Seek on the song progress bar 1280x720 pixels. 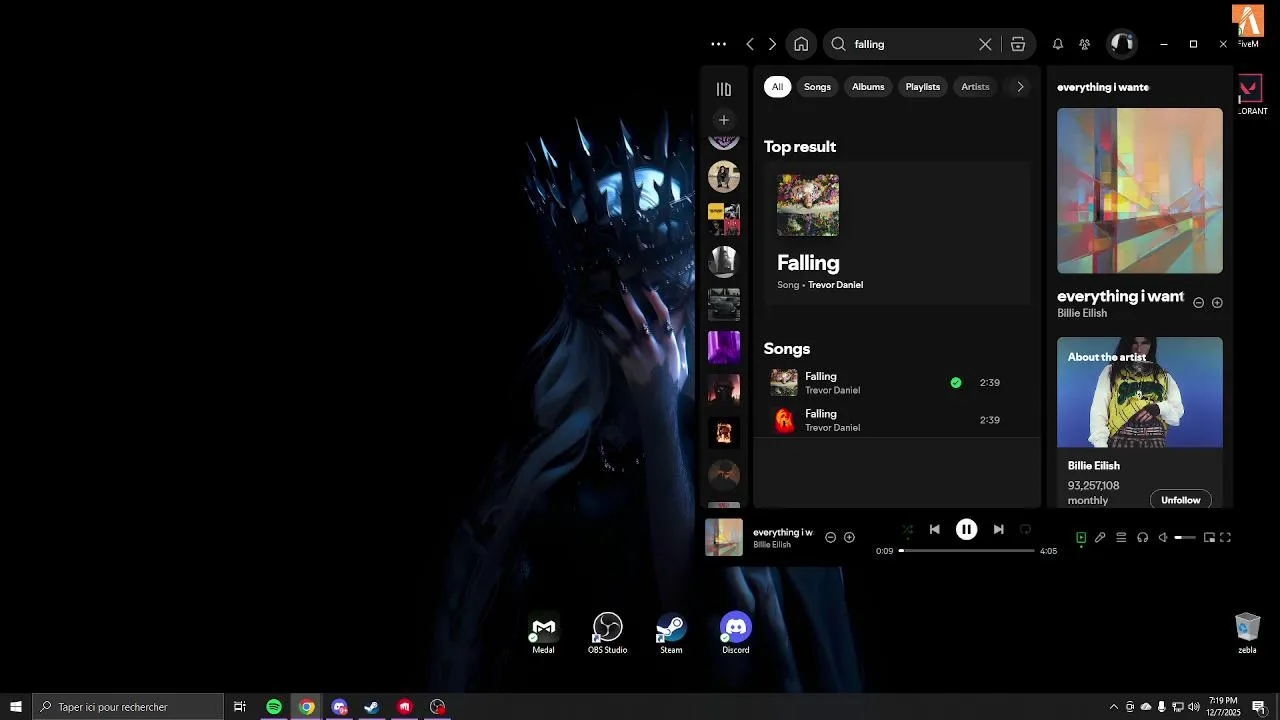click(x=967, y=551)
